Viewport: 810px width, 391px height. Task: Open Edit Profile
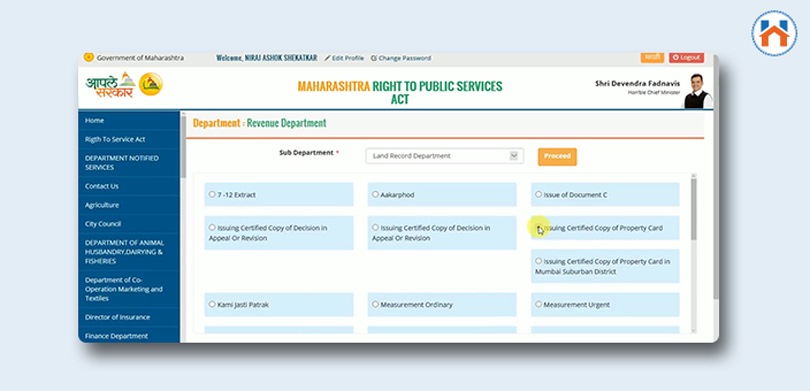[x=344, y=58]
